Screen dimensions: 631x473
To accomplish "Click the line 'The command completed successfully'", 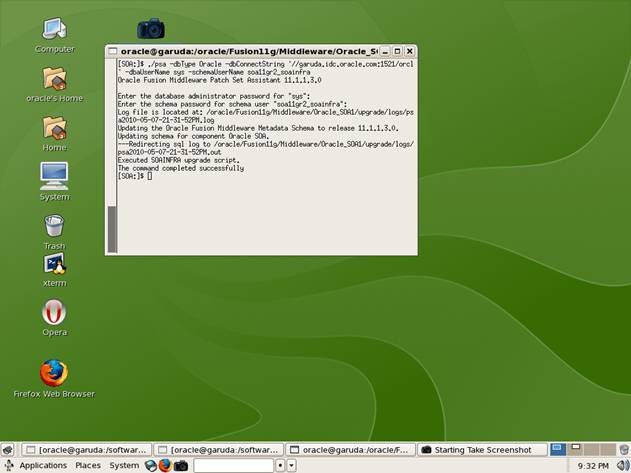I will point(181,168).
